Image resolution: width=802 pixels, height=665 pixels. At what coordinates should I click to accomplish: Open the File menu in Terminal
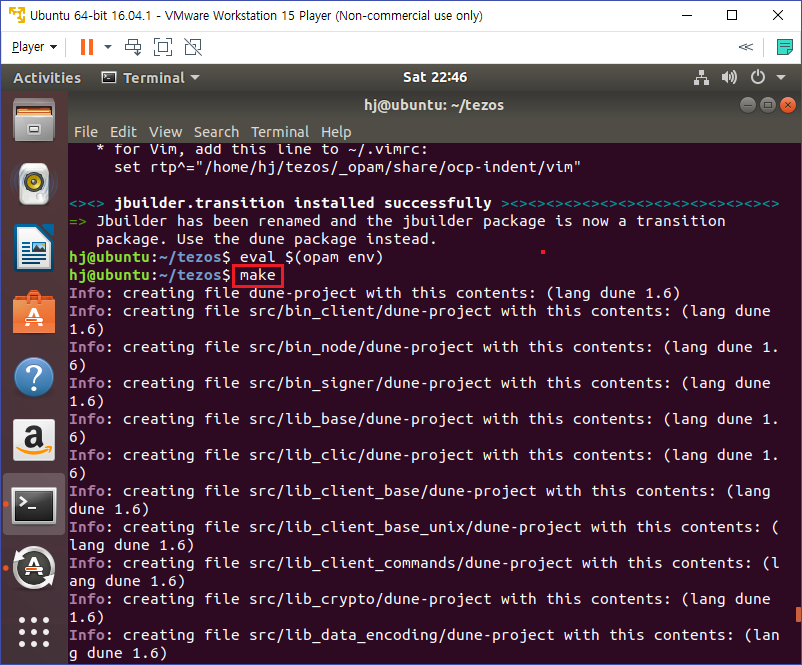(85, 132)
